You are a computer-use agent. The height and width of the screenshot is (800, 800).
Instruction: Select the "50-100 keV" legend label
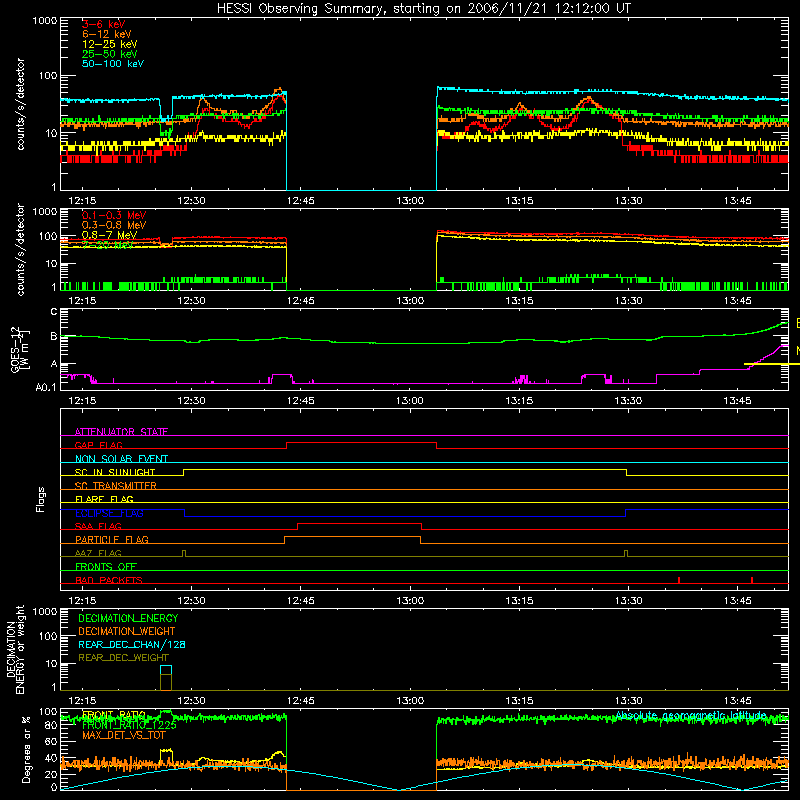pos(112,64)
